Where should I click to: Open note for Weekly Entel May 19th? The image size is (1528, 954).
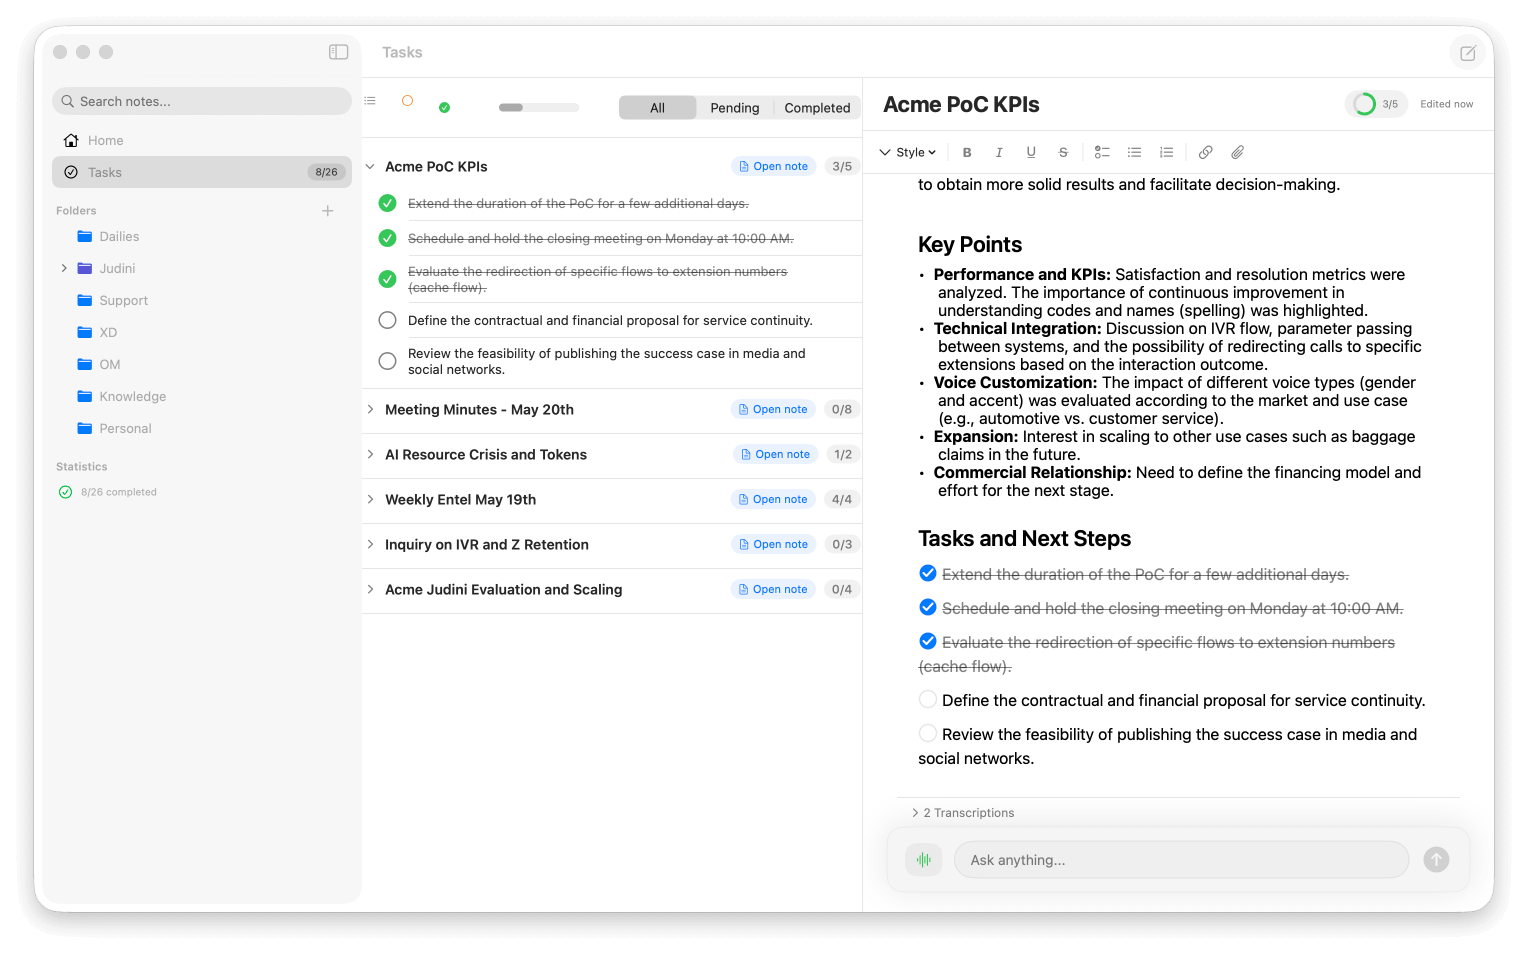pyautogui.click(x=773, y=499)
